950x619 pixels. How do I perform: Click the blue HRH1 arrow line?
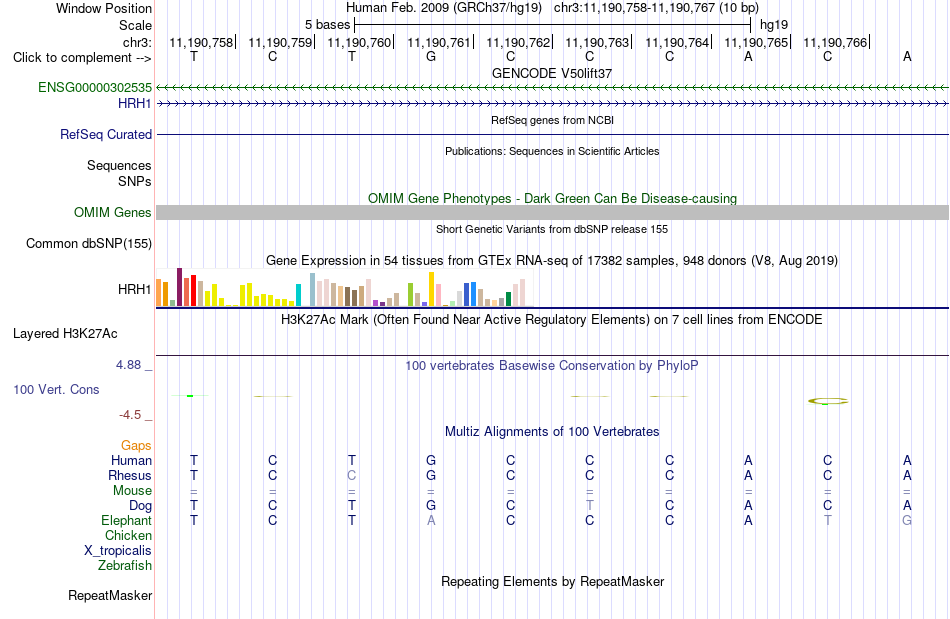tap(552, 104)
